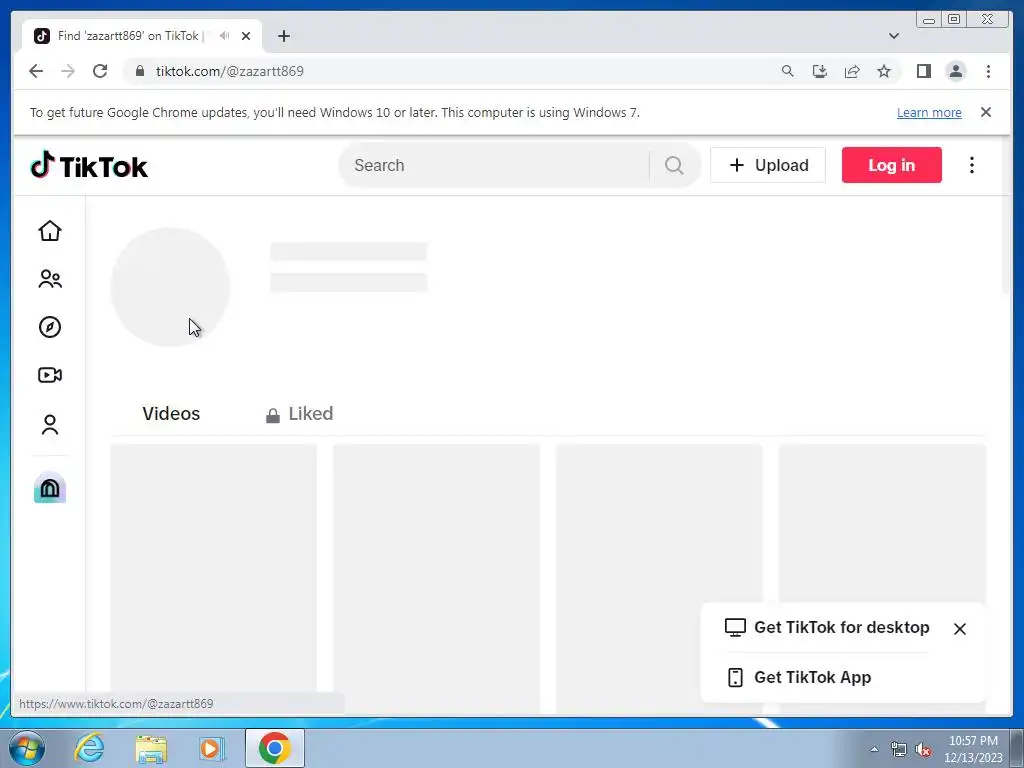Viewport: 1024px width, 768px height.
Task: Open the Chrome profile avatar icon
Action: point(955,71)
